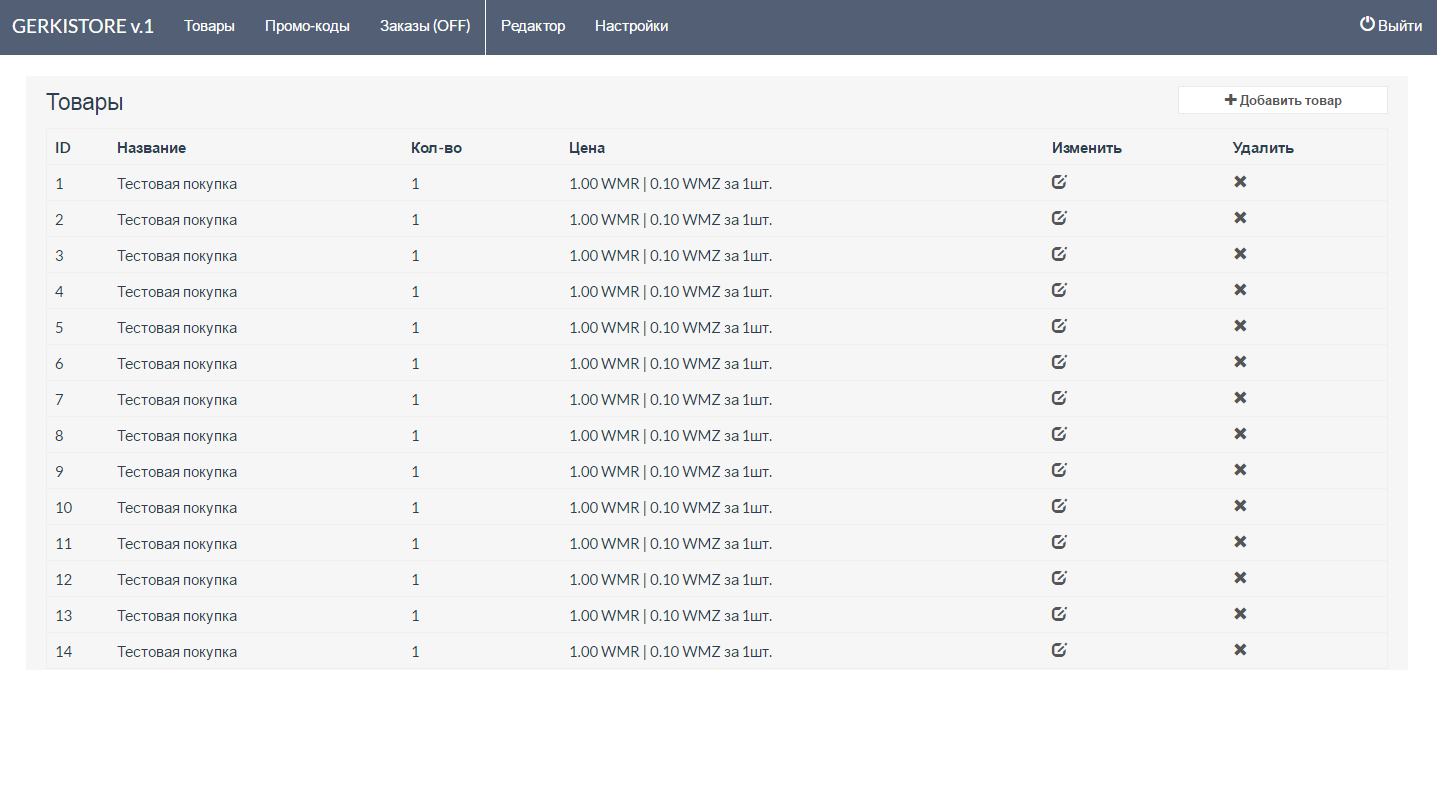
Task: Edit the product in row 5
Action: [1059, 326]
